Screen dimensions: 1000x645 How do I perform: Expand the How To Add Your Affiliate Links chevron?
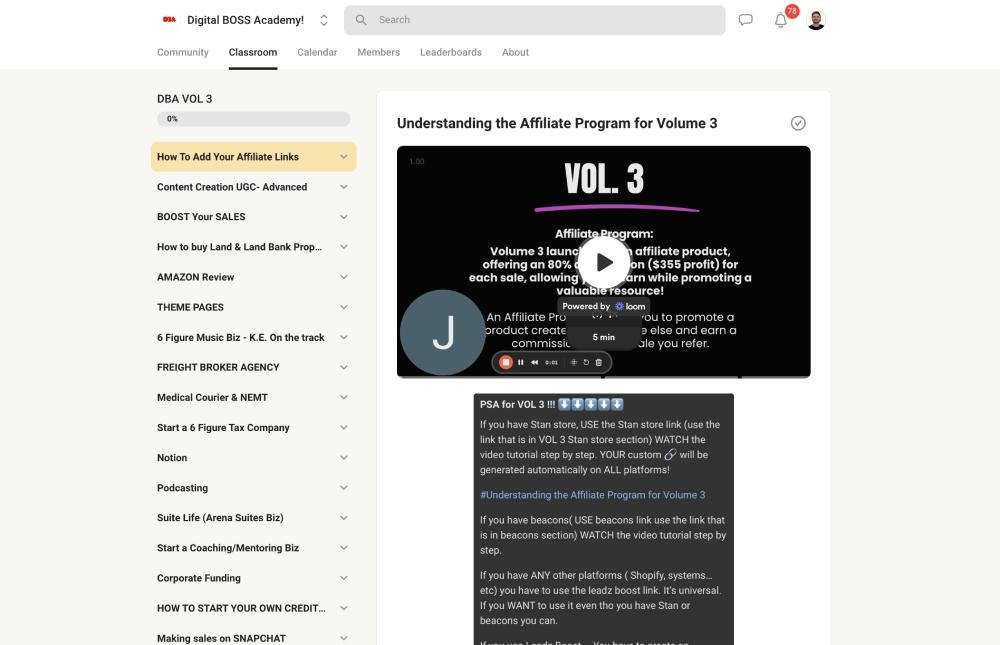tap(344, 157)
